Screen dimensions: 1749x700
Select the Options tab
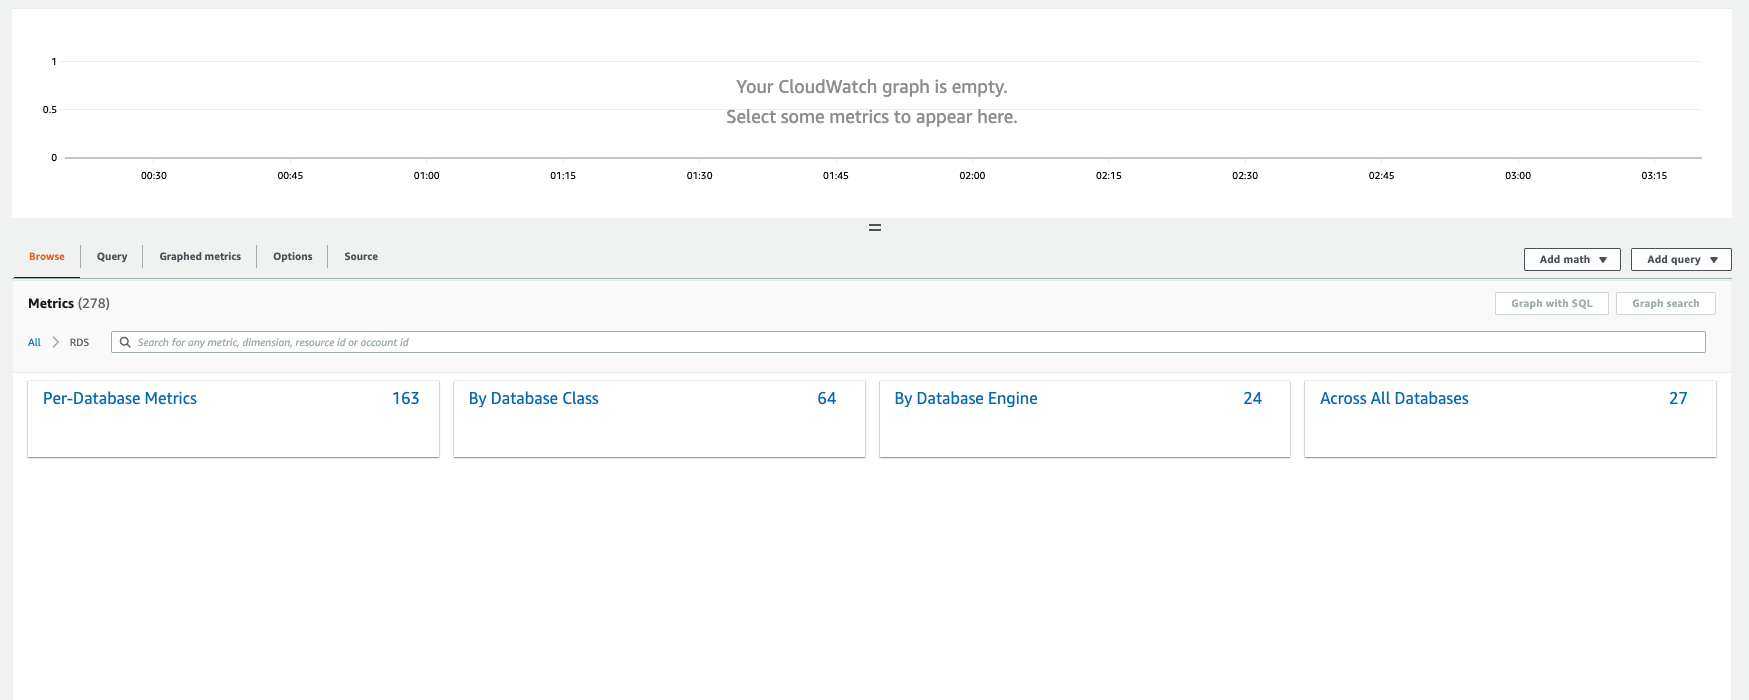pos(292,257)
